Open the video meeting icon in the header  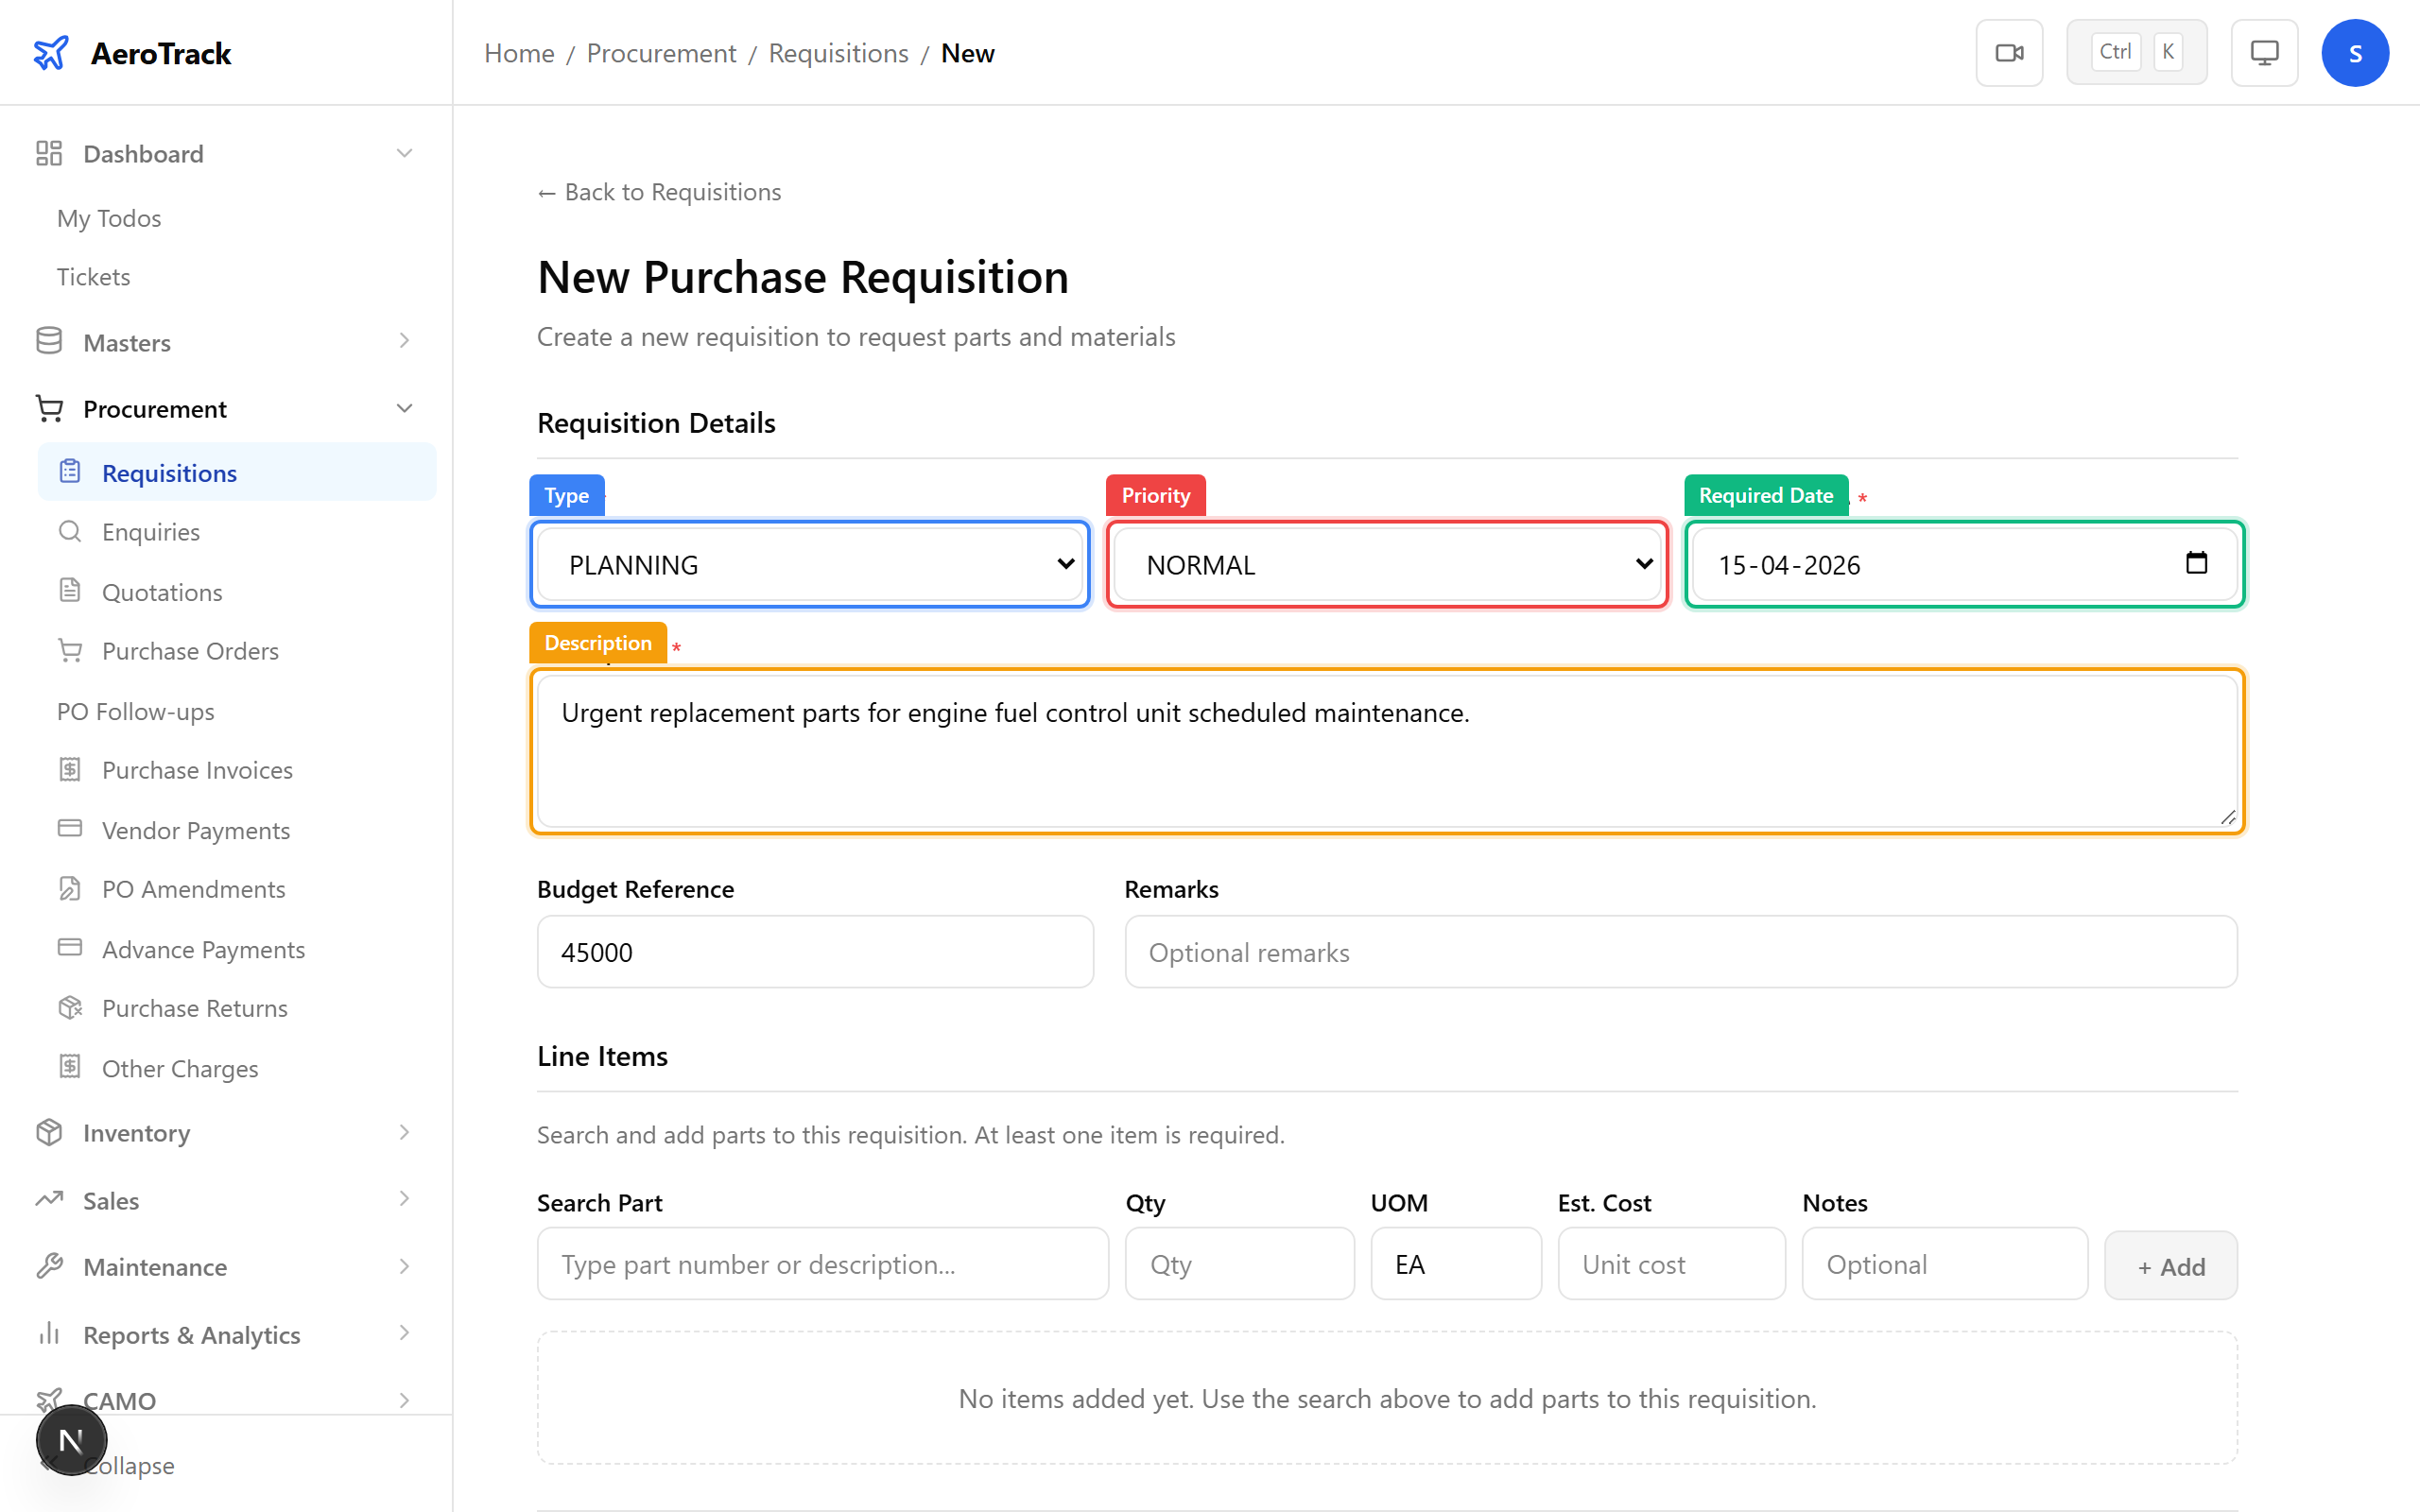tap(2009, 52)
